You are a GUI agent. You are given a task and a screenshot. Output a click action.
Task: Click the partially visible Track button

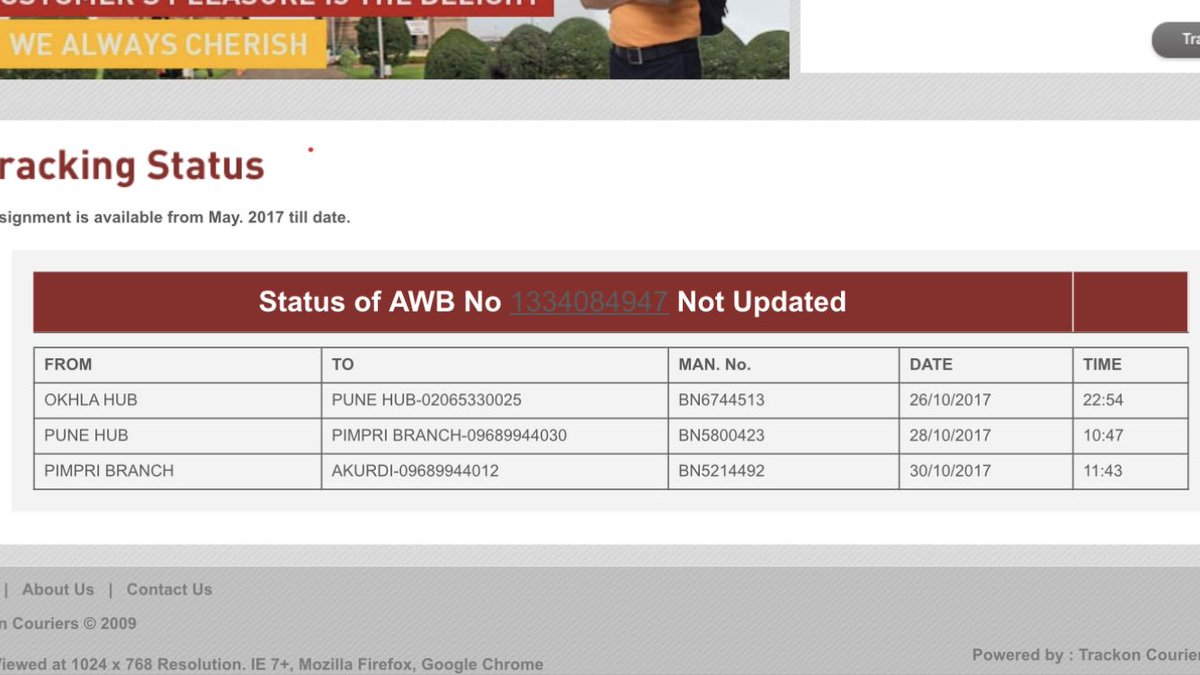(1177, 40)
